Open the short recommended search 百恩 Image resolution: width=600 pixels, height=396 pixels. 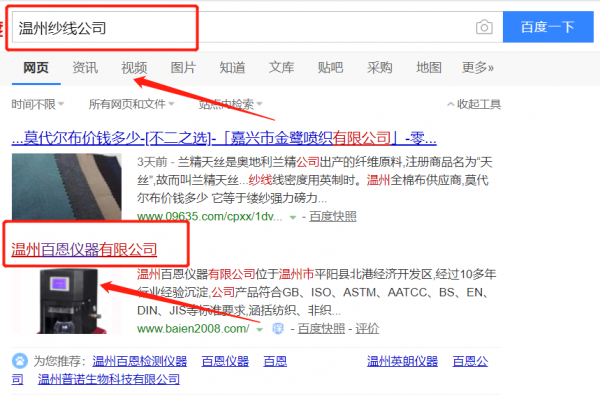275,361
